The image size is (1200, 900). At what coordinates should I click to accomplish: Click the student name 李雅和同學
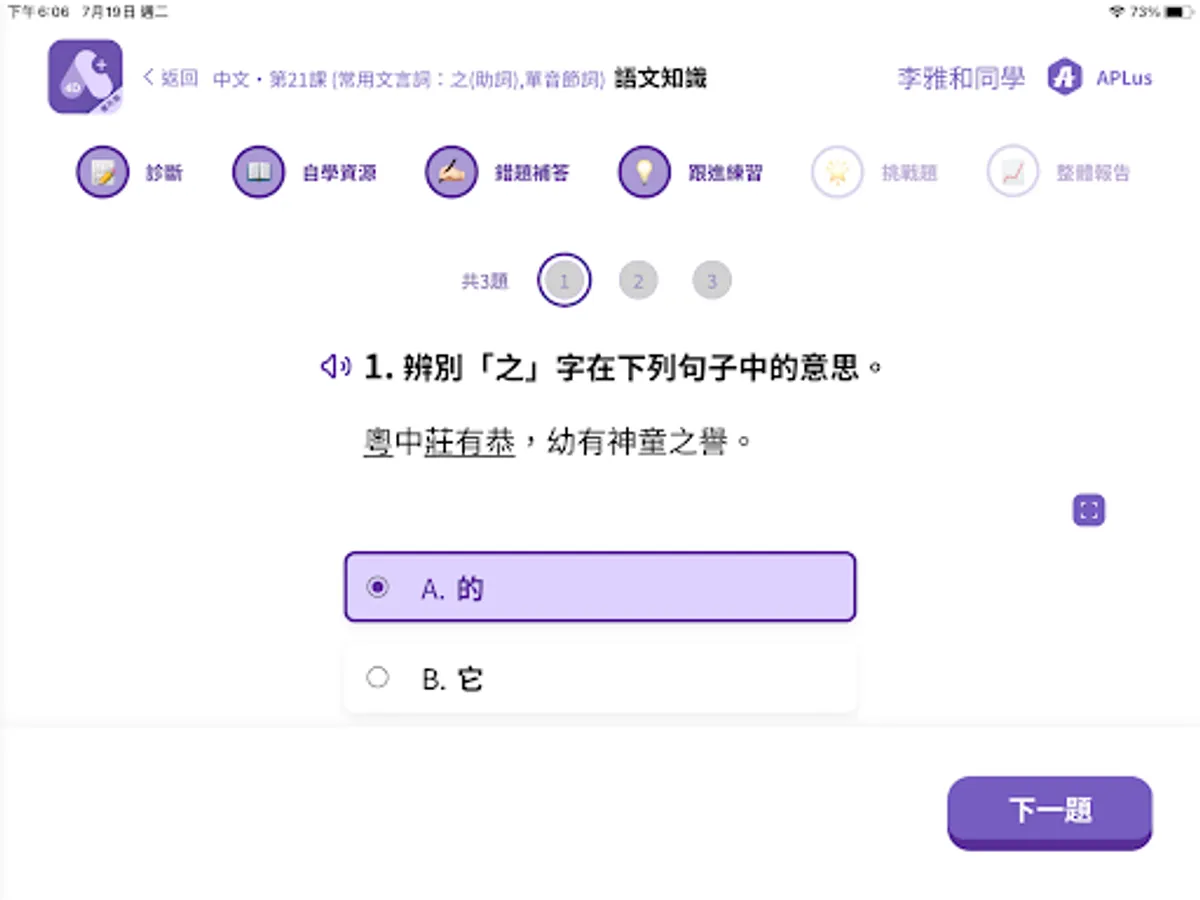click(959, 77)
